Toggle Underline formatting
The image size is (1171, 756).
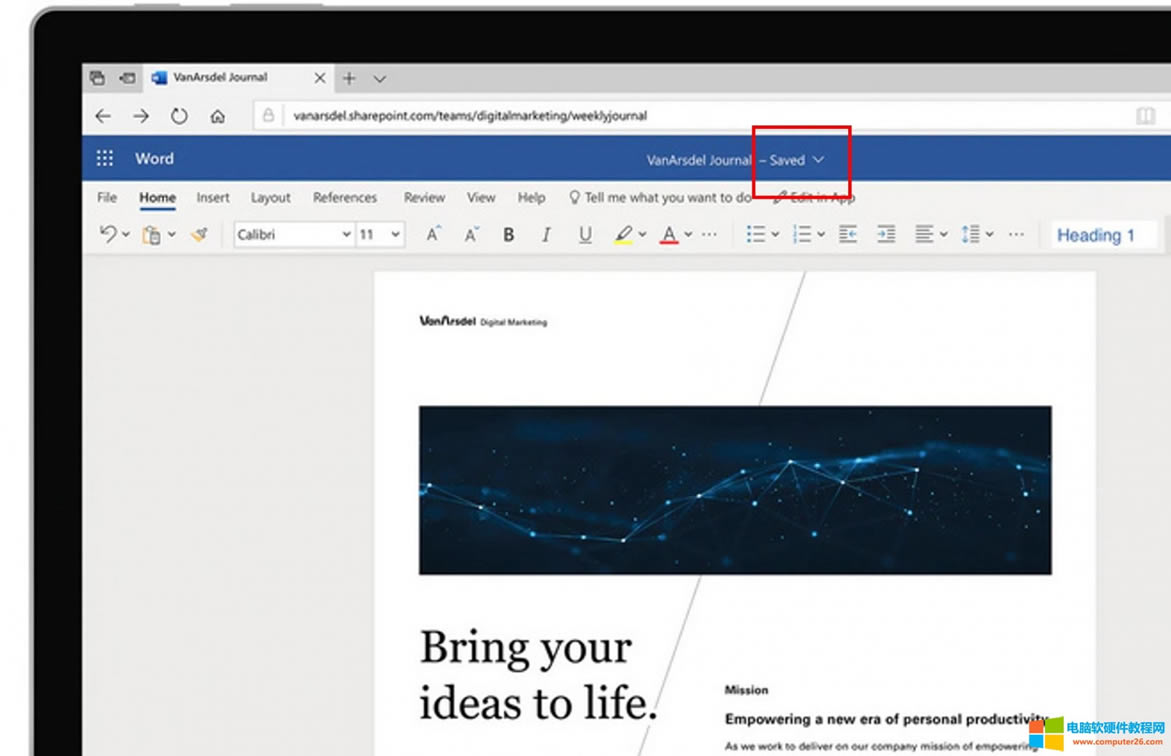pyautogui.click(x=585, y=235)
